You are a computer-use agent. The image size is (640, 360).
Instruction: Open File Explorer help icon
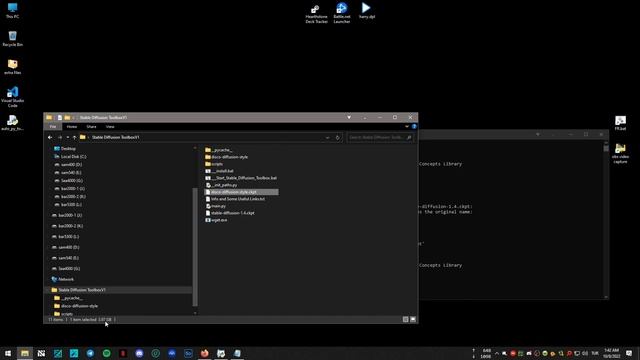point(414,127)
